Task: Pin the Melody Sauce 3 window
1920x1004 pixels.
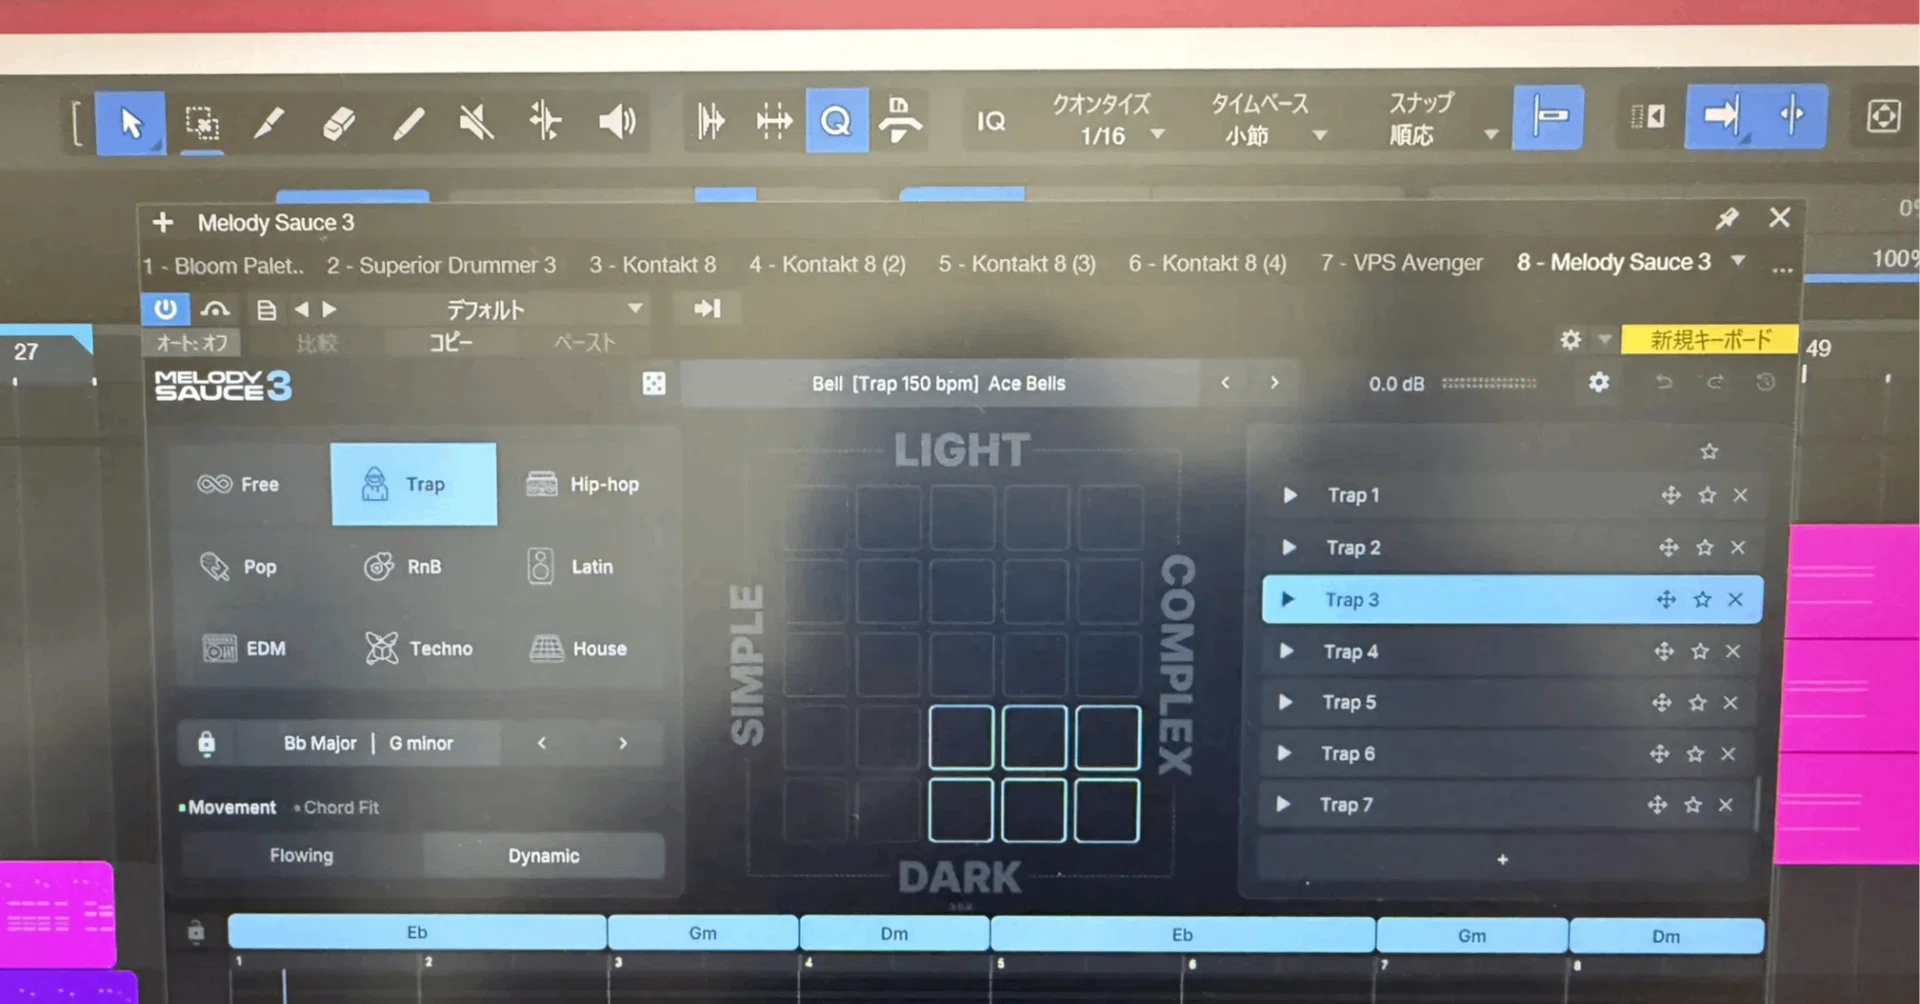Action: (x=1727, y=218)
